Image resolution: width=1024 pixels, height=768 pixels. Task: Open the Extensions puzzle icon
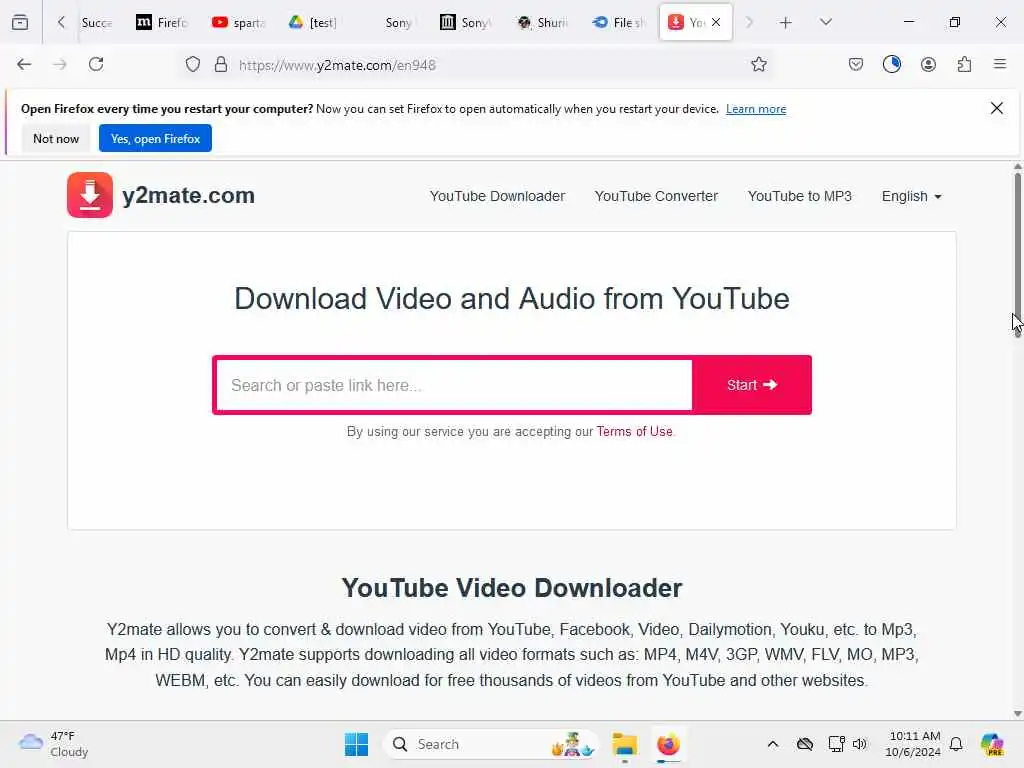point(964,64)
